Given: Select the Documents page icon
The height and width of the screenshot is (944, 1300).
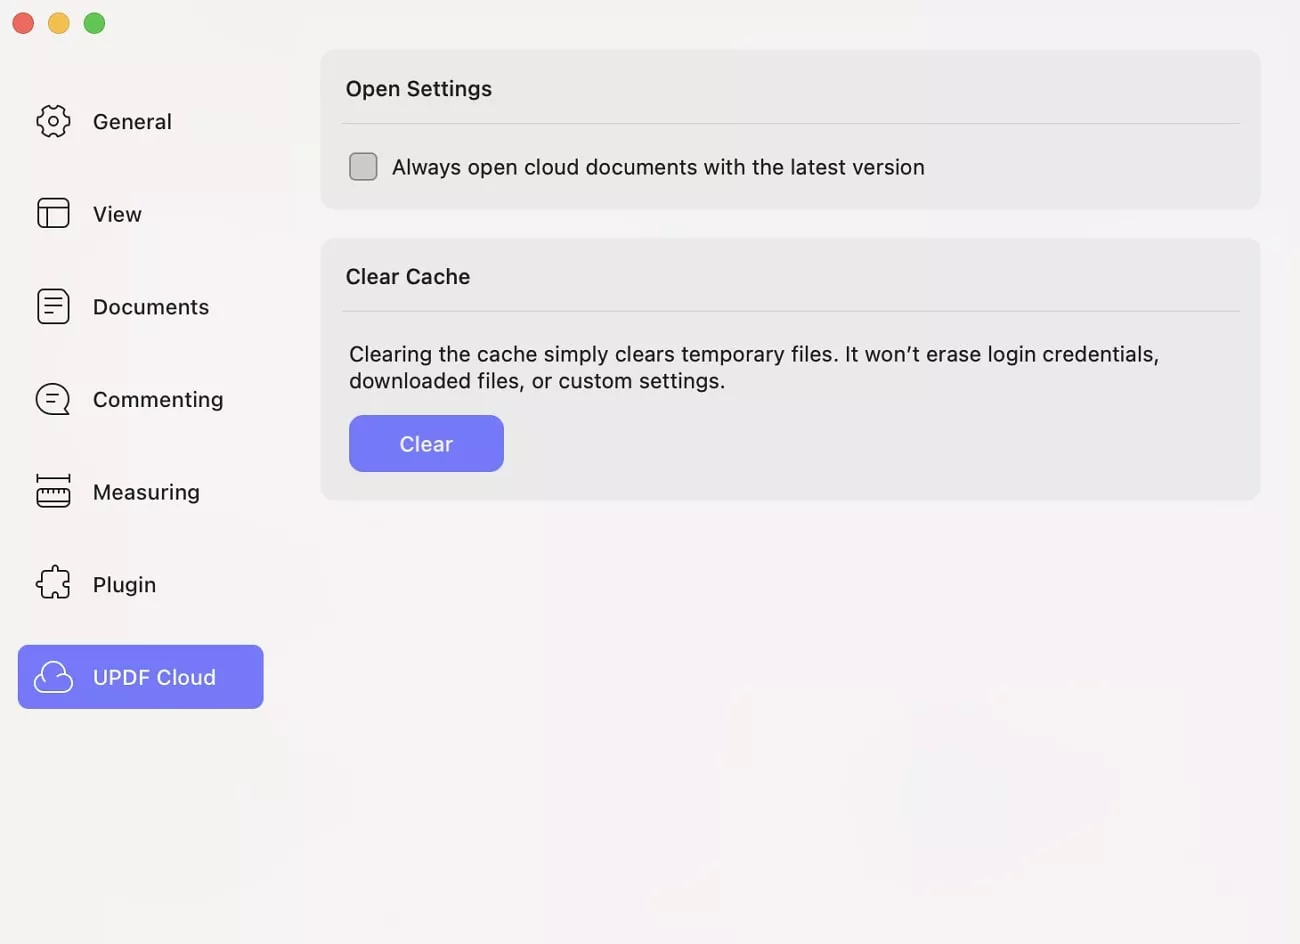Looking at the screenshot, I should 53,306.
